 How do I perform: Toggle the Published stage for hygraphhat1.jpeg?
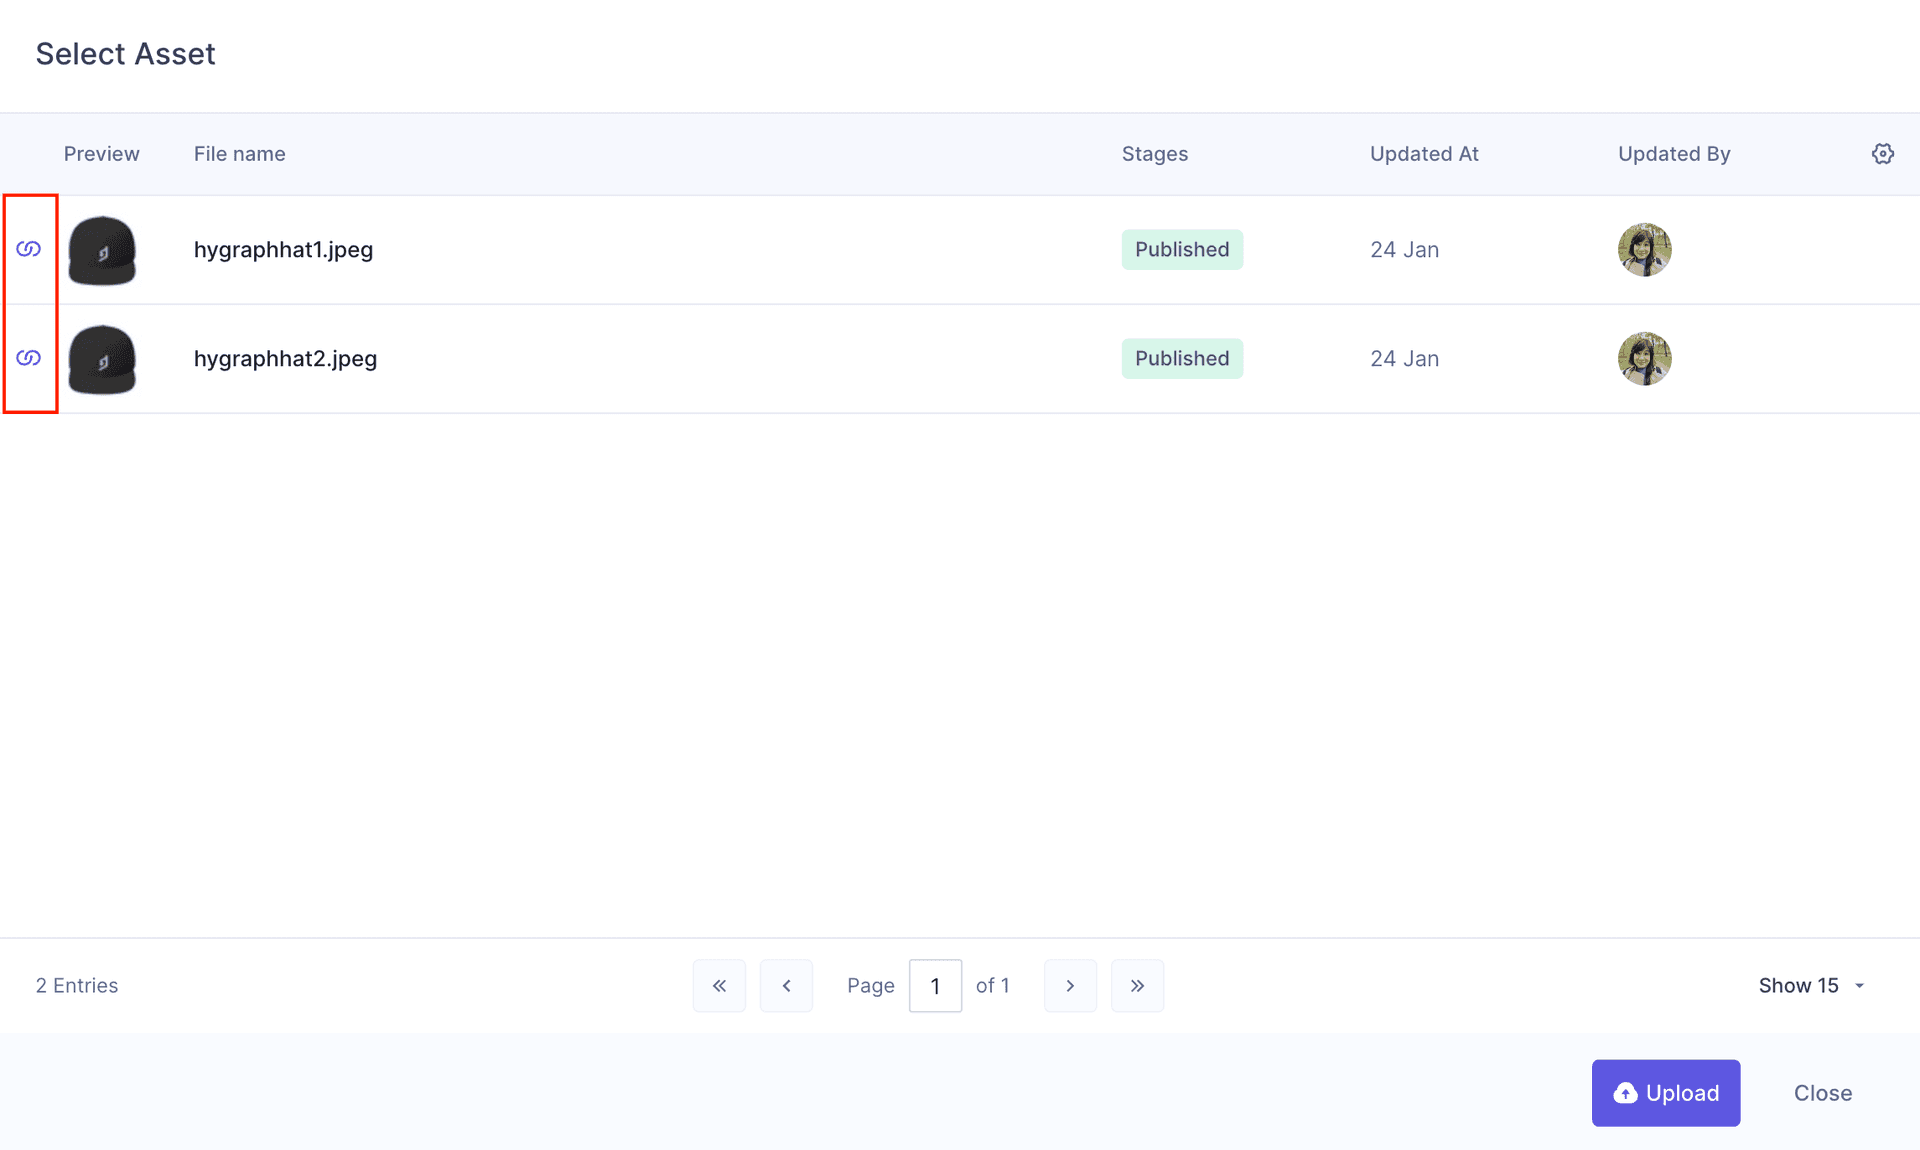(1182, 248)
